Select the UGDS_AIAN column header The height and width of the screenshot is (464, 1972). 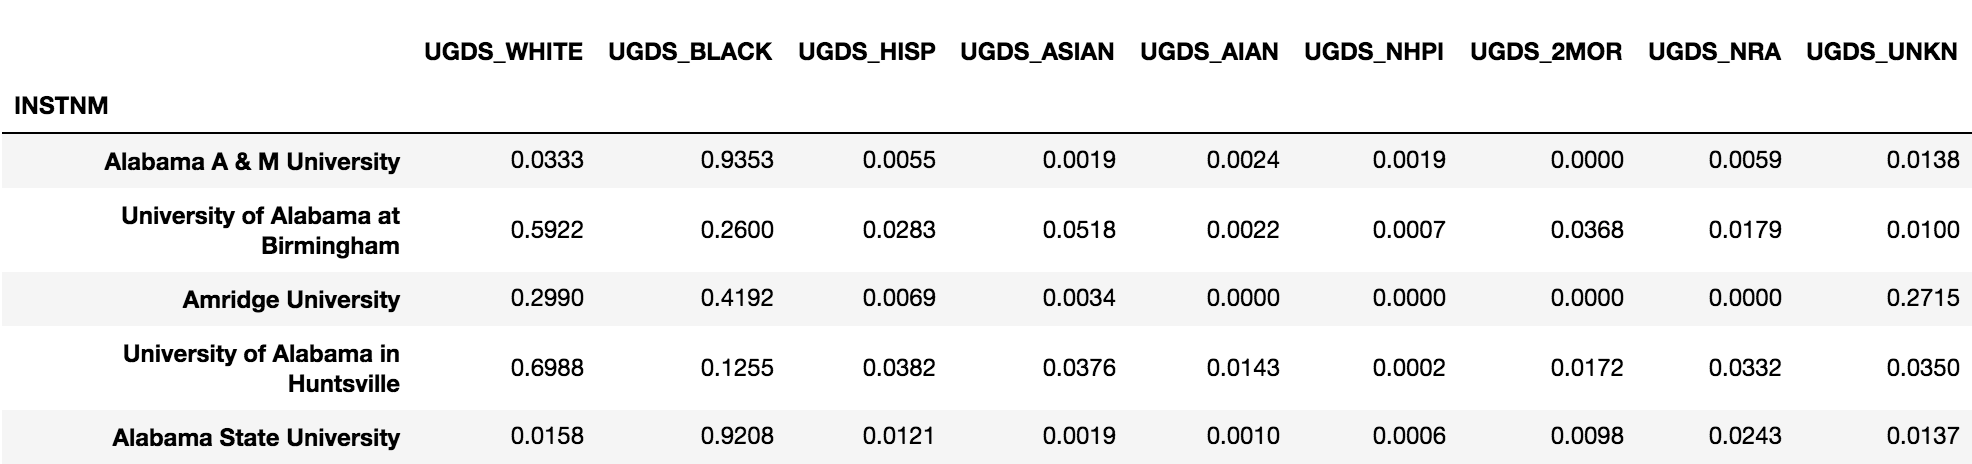point(1209,52)
